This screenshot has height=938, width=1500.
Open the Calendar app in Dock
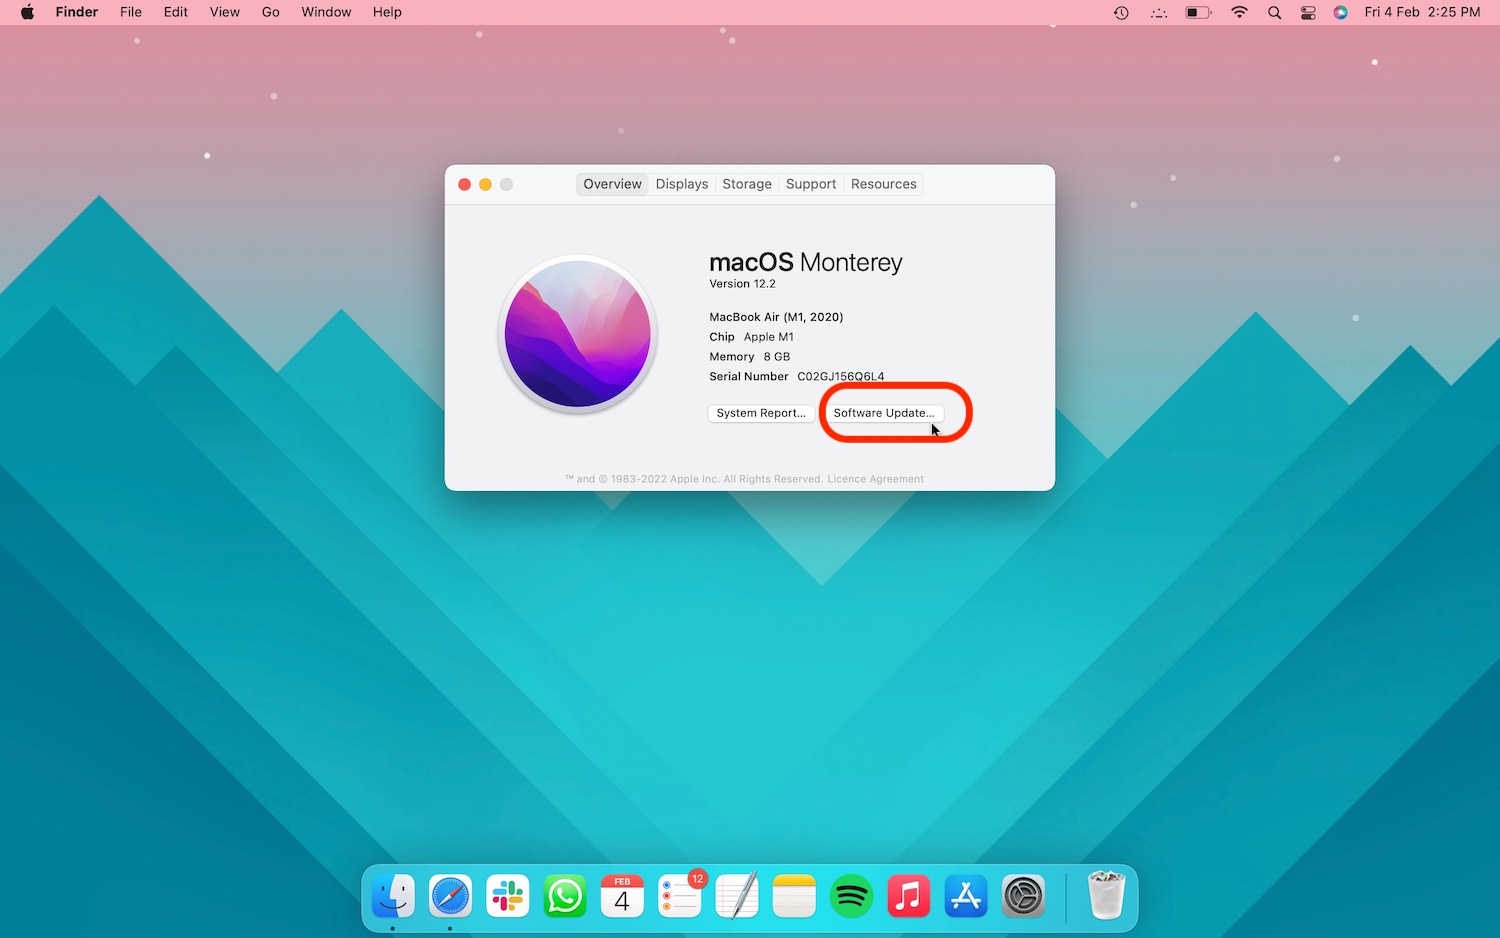622,896
